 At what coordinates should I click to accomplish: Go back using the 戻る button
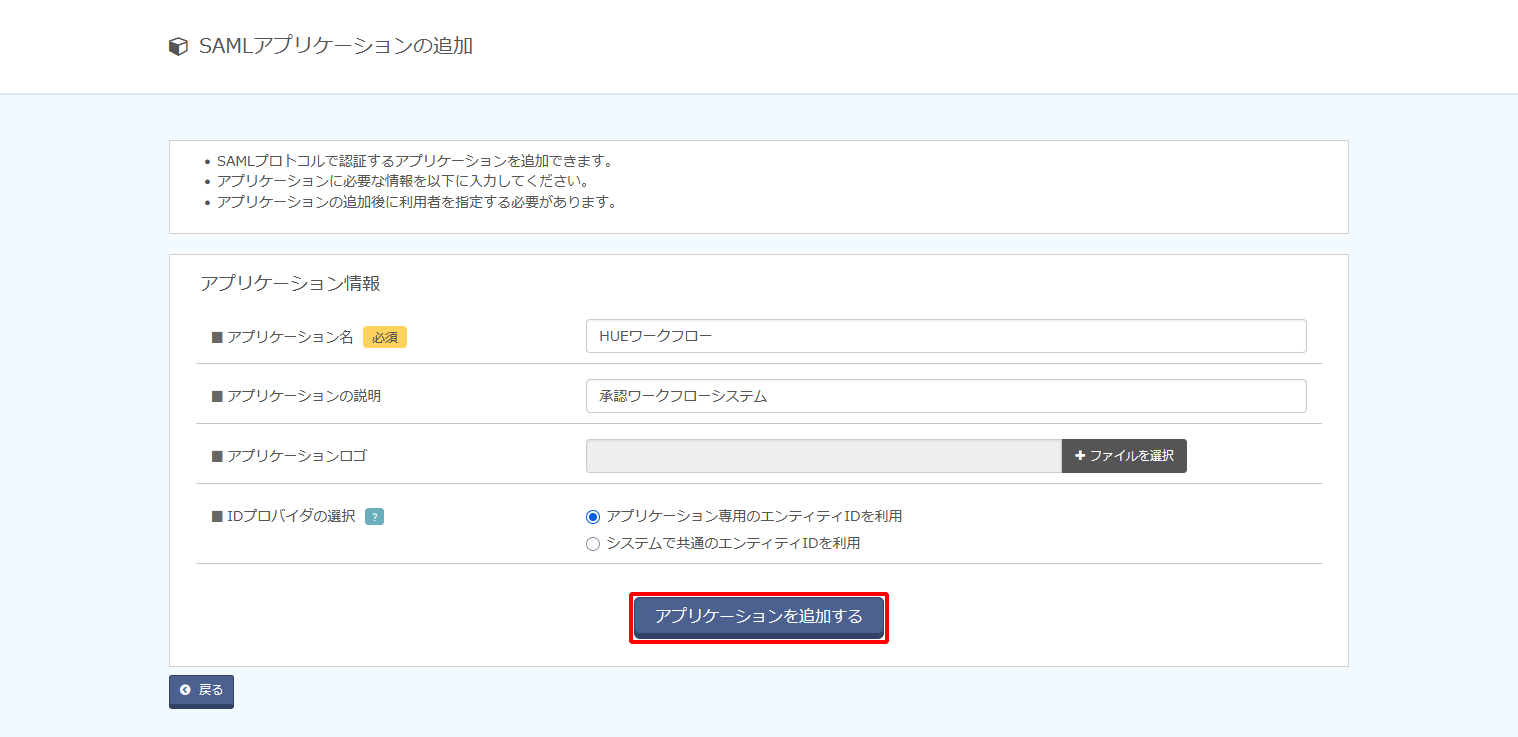tap(201, 691)
